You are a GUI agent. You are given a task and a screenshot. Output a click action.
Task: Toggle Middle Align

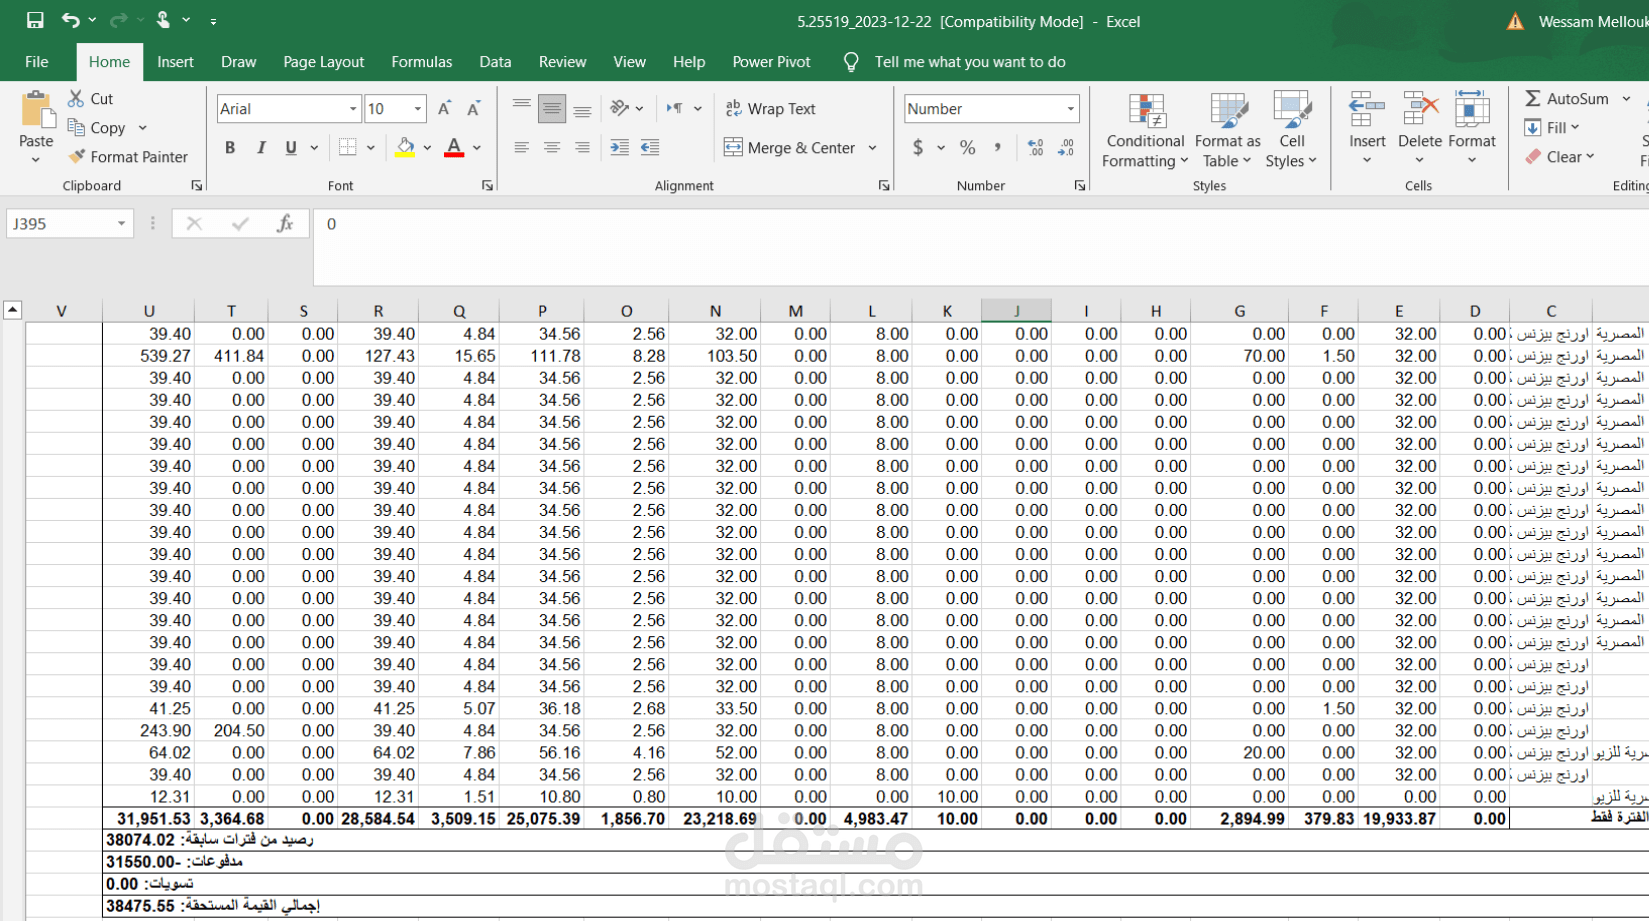[551, 108]
